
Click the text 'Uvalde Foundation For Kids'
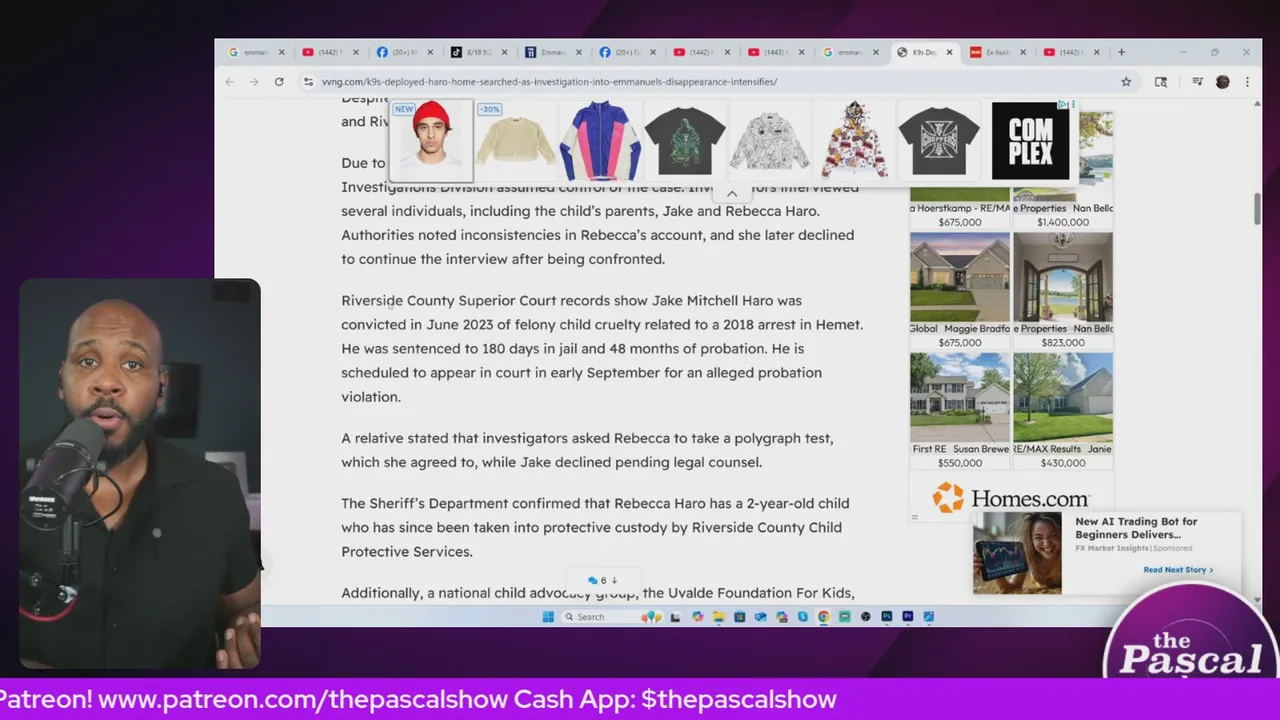(760, 593)
